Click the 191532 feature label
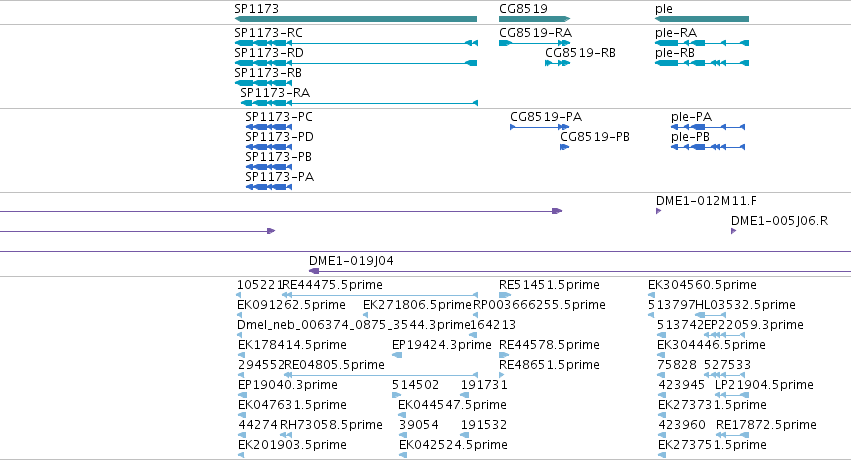Image resolution: width=851 pixels, height=460 pixels. 484,425
